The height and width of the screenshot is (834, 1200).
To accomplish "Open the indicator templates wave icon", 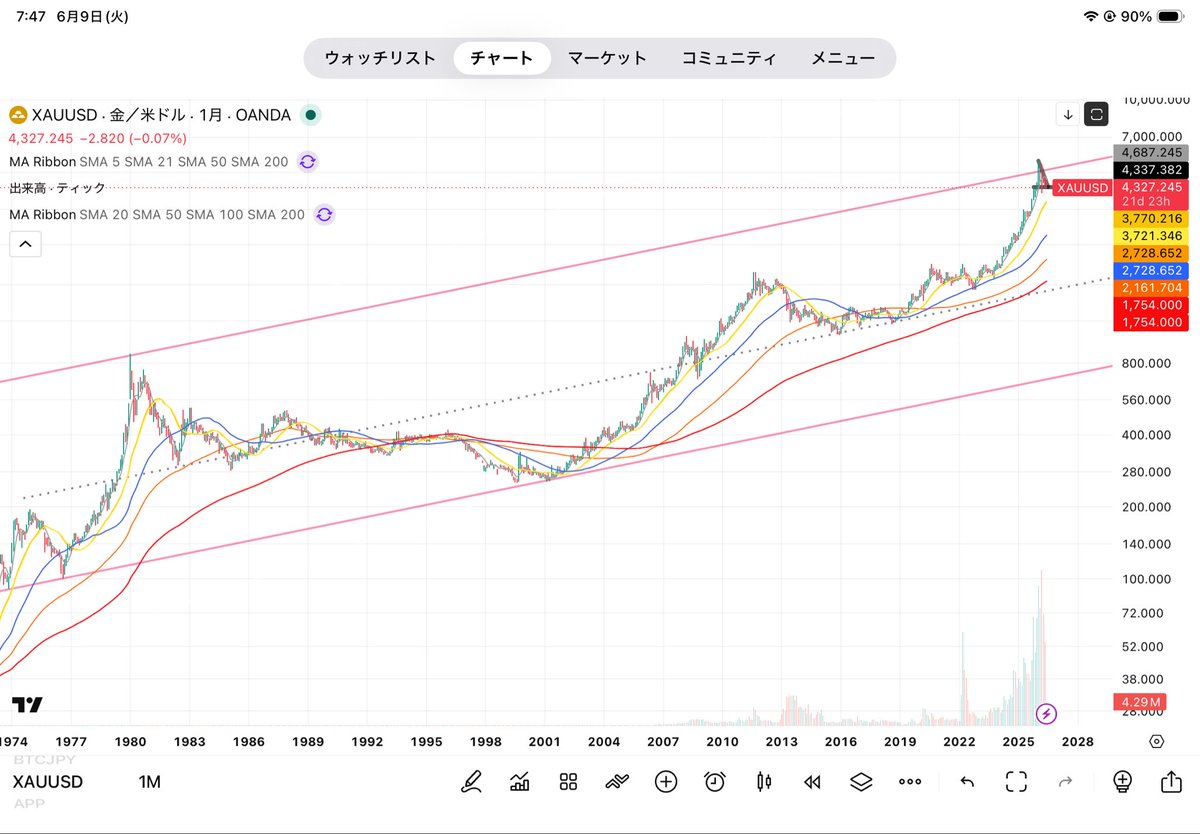I will [617, 782].
